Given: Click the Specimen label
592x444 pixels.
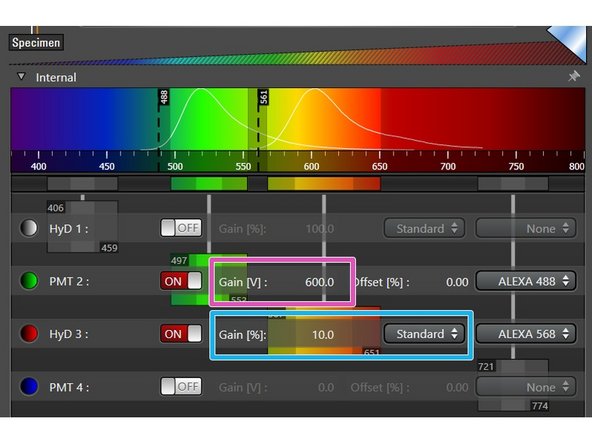Looking at the screenshot, I should (36, 42).
